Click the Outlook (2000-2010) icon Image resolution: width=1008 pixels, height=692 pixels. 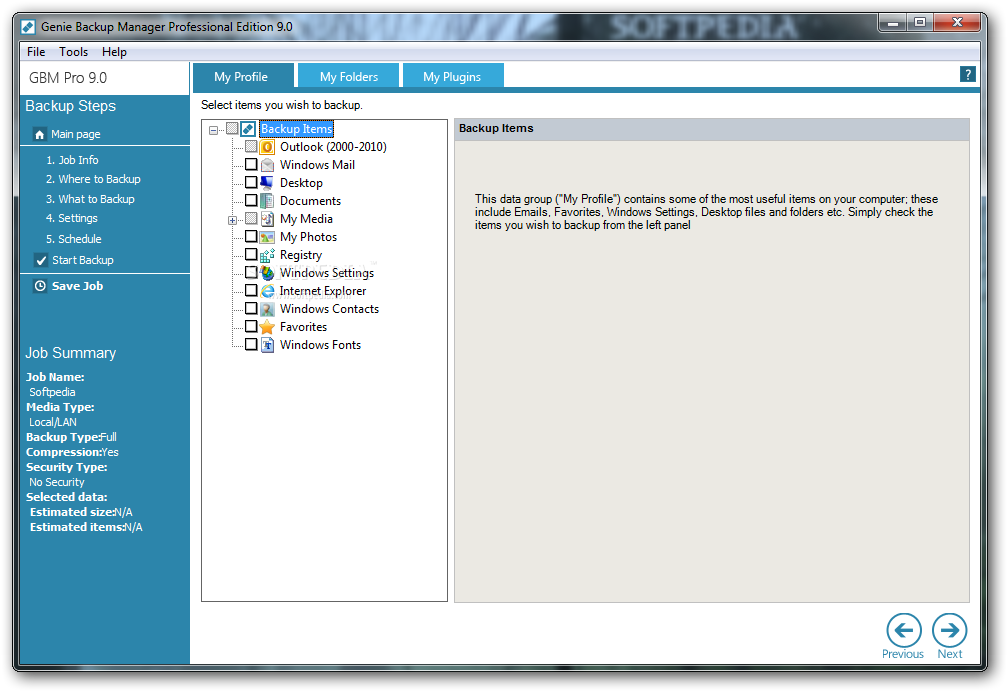(267, 147)
